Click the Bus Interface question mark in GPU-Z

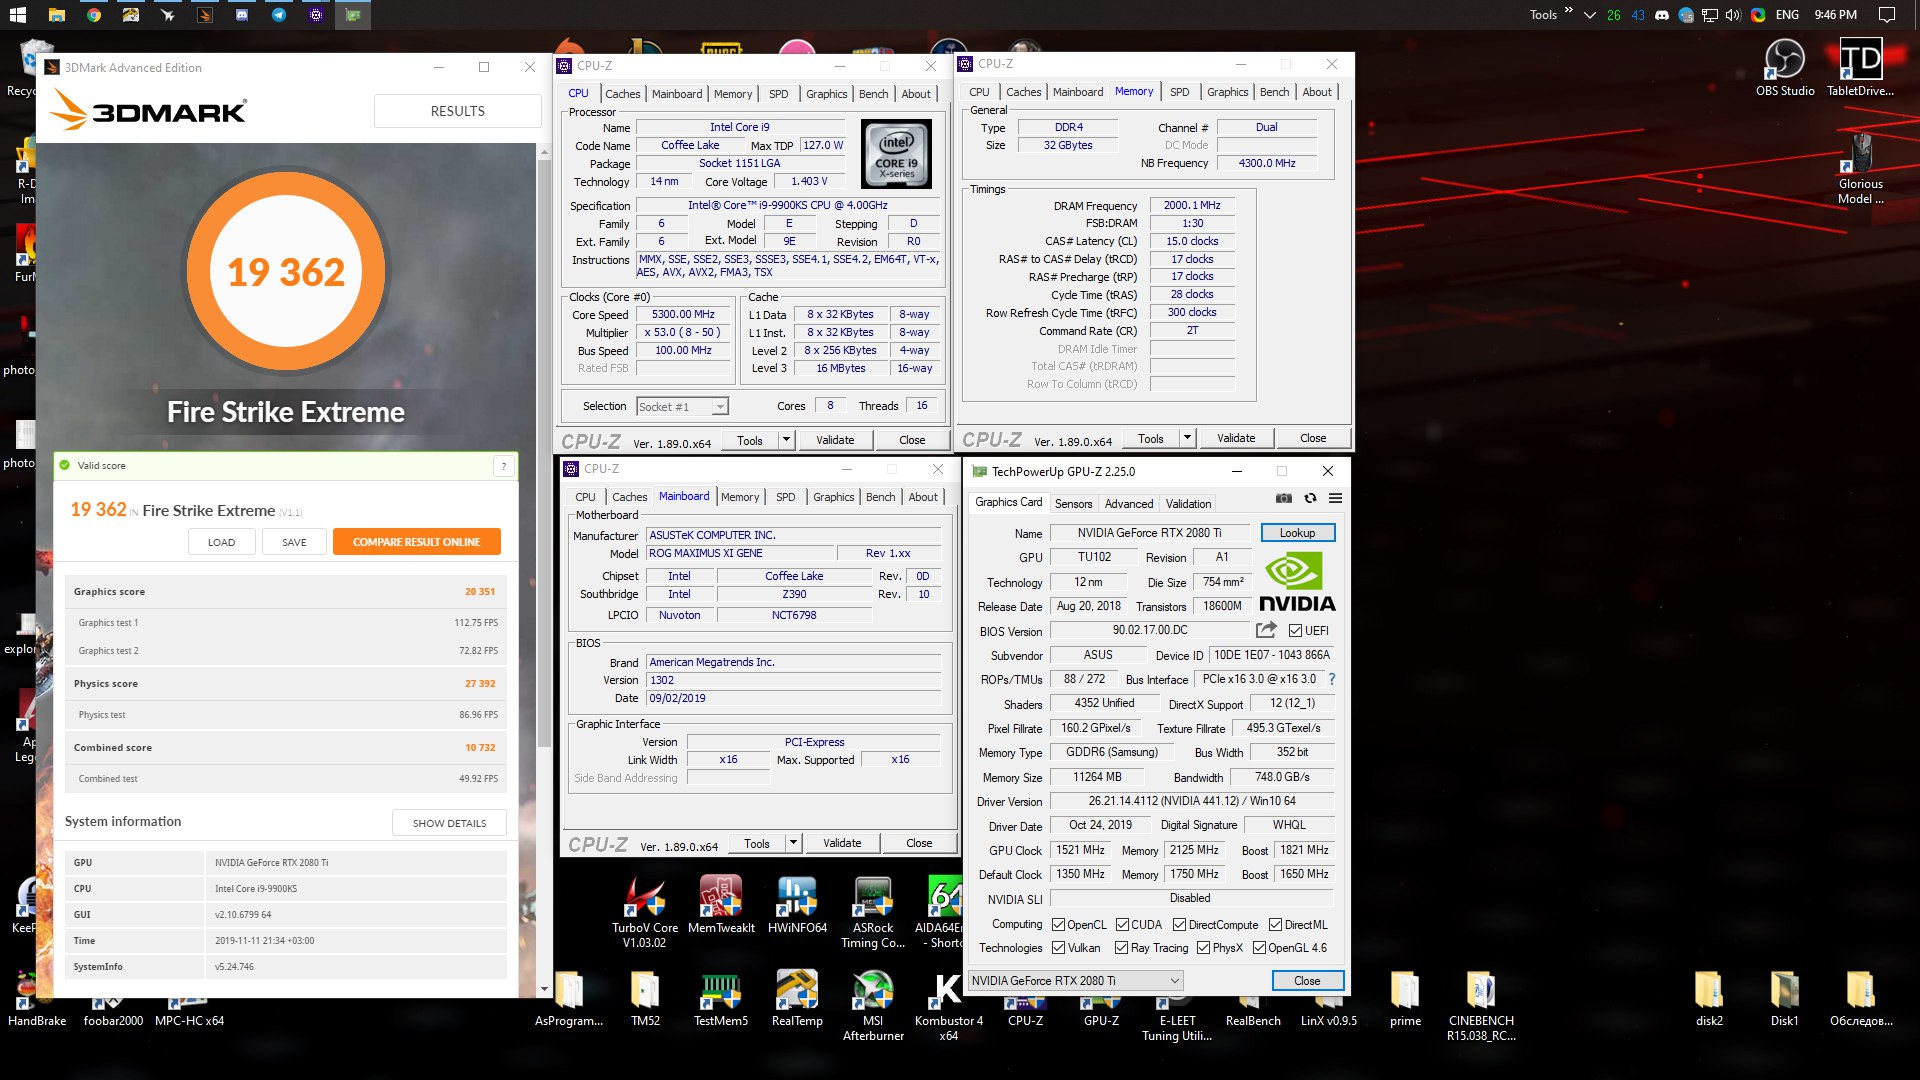[1332, 679]
